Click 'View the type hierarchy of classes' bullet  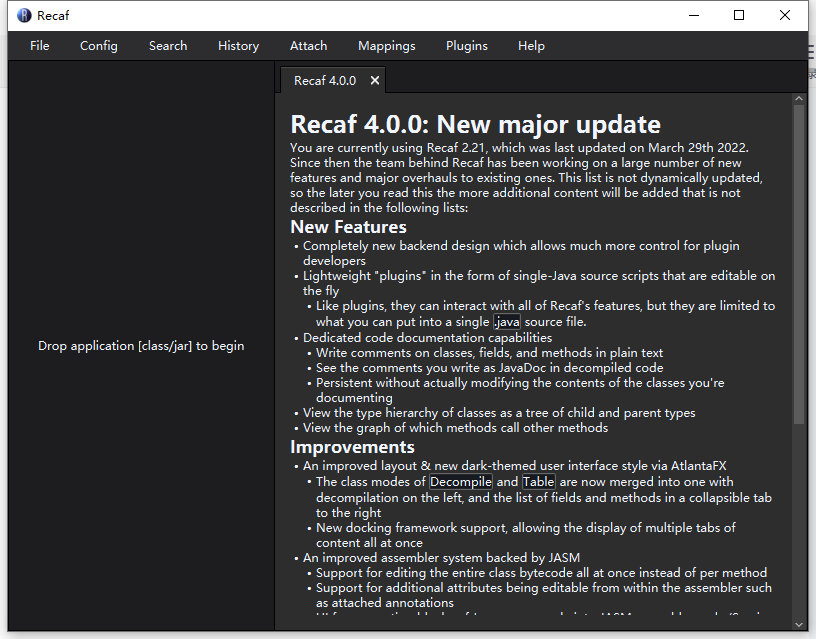(499, 413)
